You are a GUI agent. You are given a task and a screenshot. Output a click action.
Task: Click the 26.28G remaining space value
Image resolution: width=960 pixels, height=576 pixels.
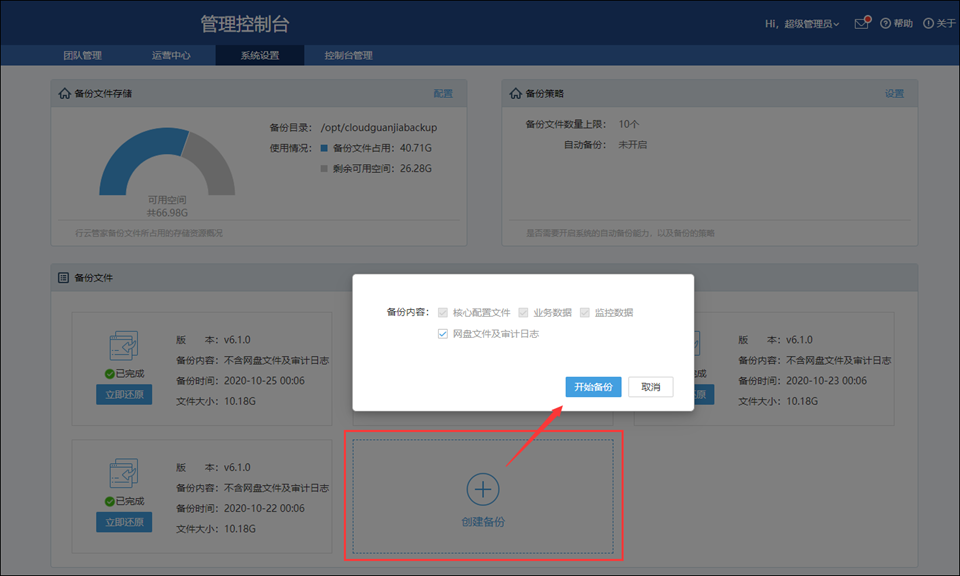coord(416,168)
